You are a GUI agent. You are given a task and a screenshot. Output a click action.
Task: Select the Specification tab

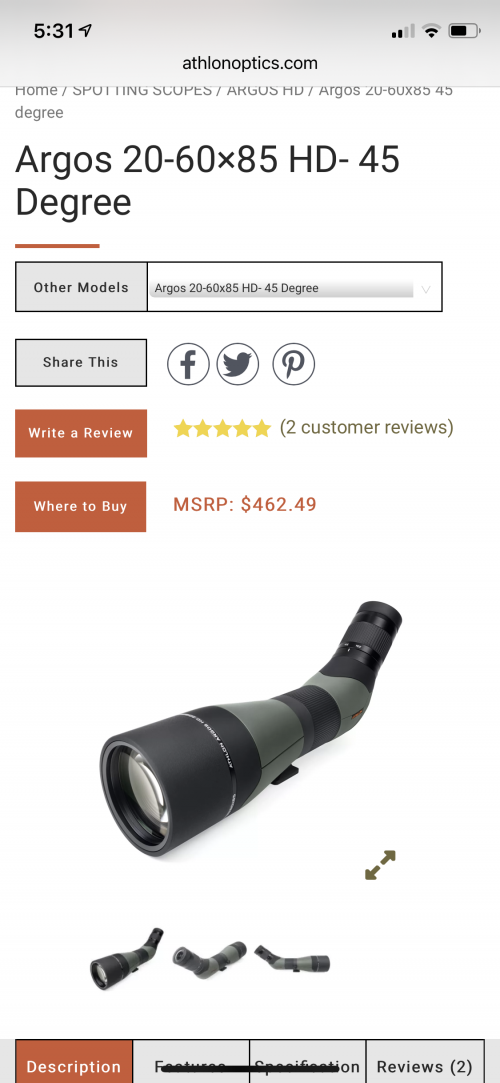point(307,1066)
